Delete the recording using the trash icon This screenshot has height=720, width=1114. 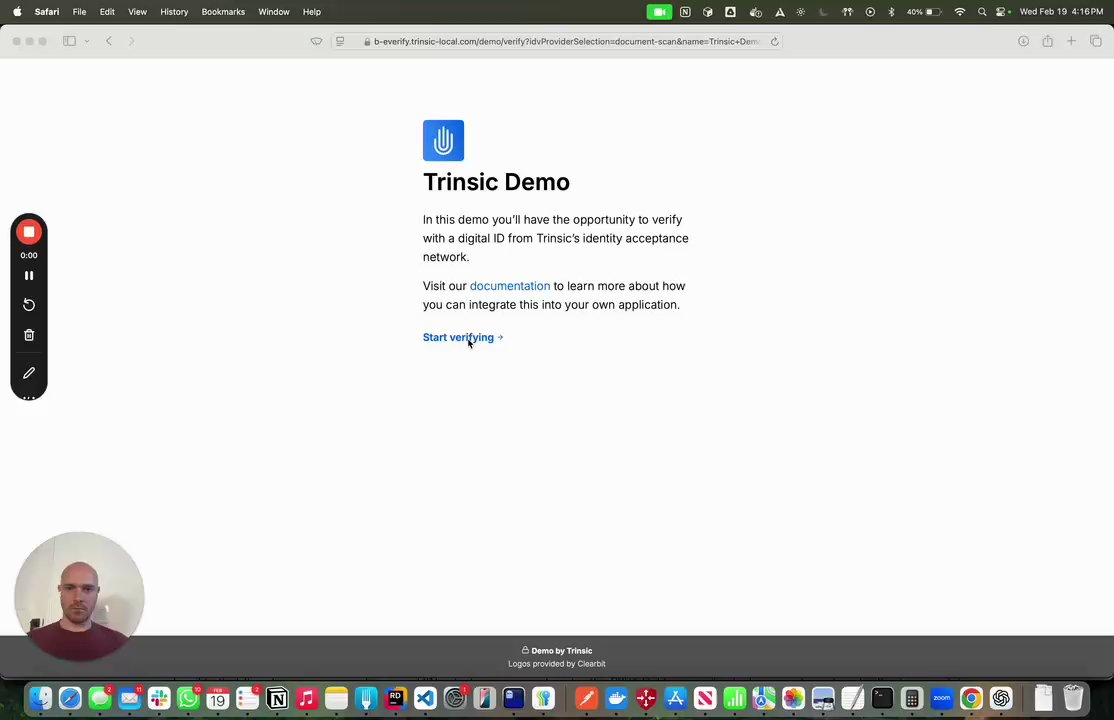point(29,335)
